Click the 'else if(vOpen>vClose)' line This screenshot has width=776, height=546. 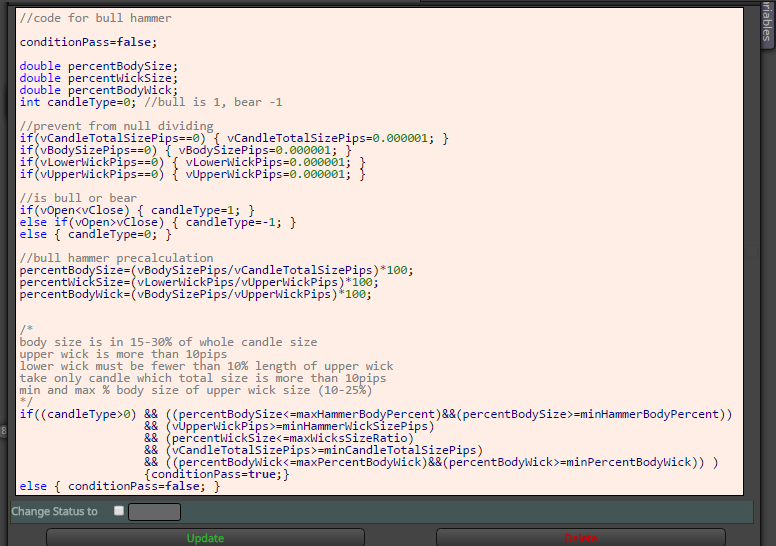tap(158, 222)
